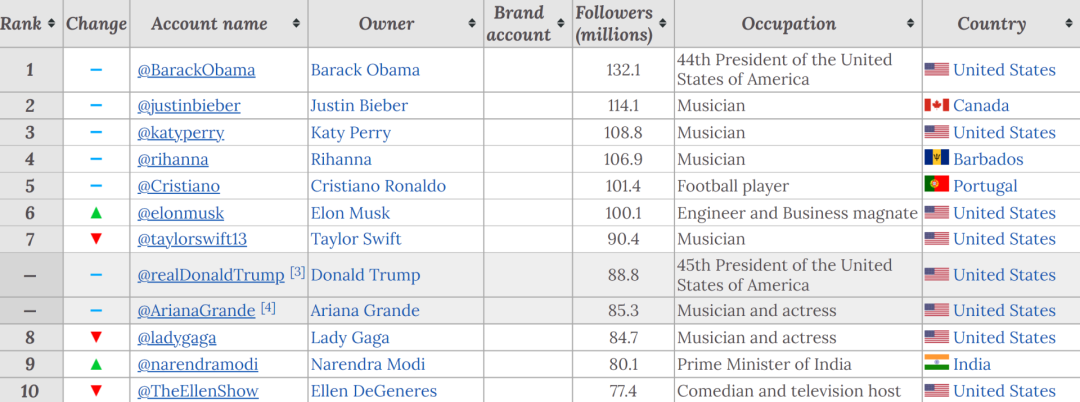Image resolution: width=1080 pixels, height=402 pixels.
Task: Open footnote [4] next to @ArianaGrande
Action: coord(268,308)
